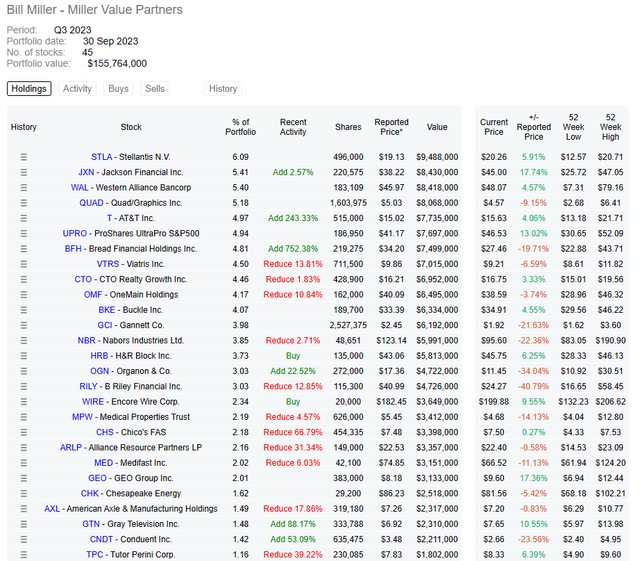640x561 pixels.
Task: Open the WAL ticker link
Action: [x=79, y=187]
